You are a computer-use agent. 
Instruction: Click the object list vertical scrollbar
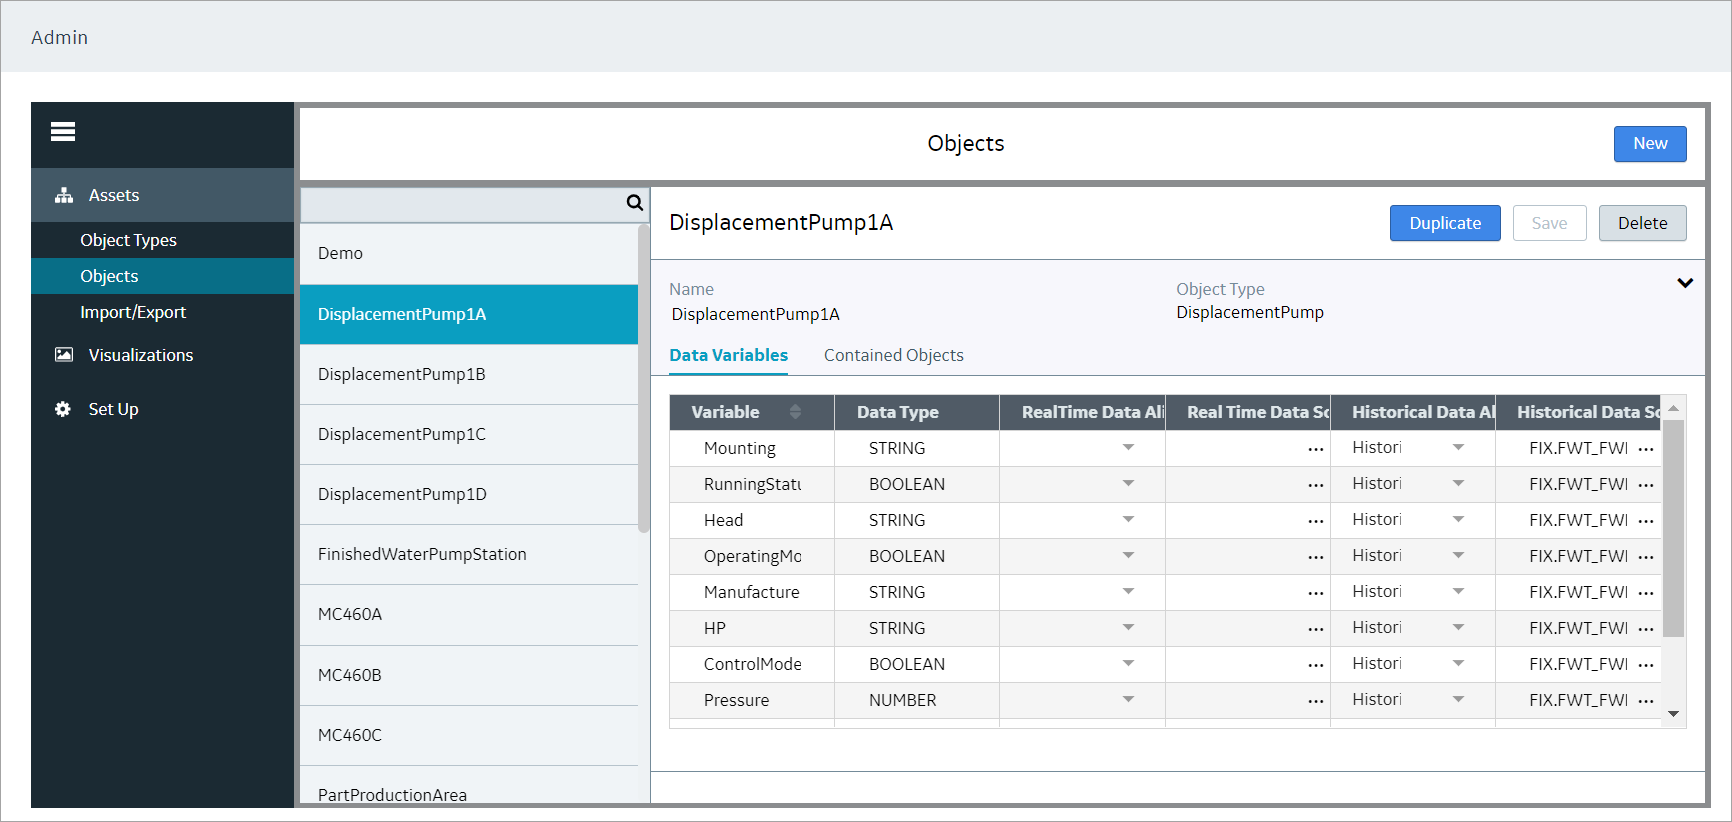click(644, 378)
